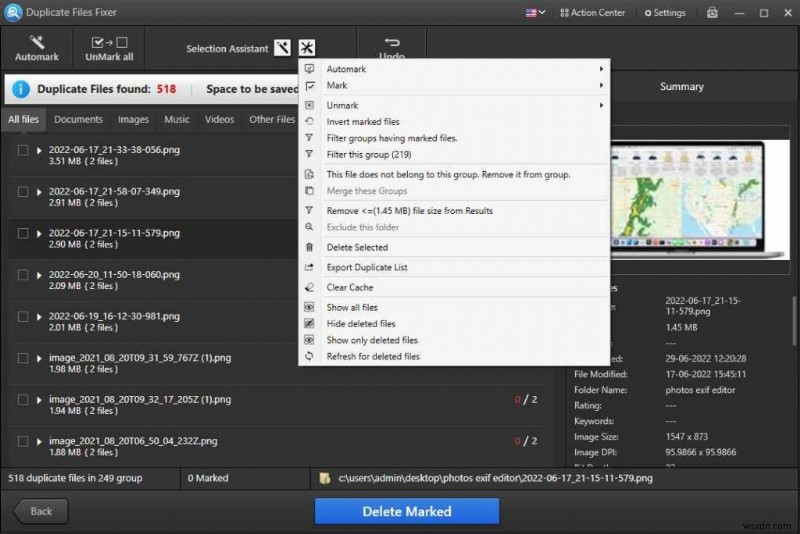Viewport: 800px width, 534px height.
Task: Click the Selection Assistant tools icon
Action: click(x=307, y=48)
